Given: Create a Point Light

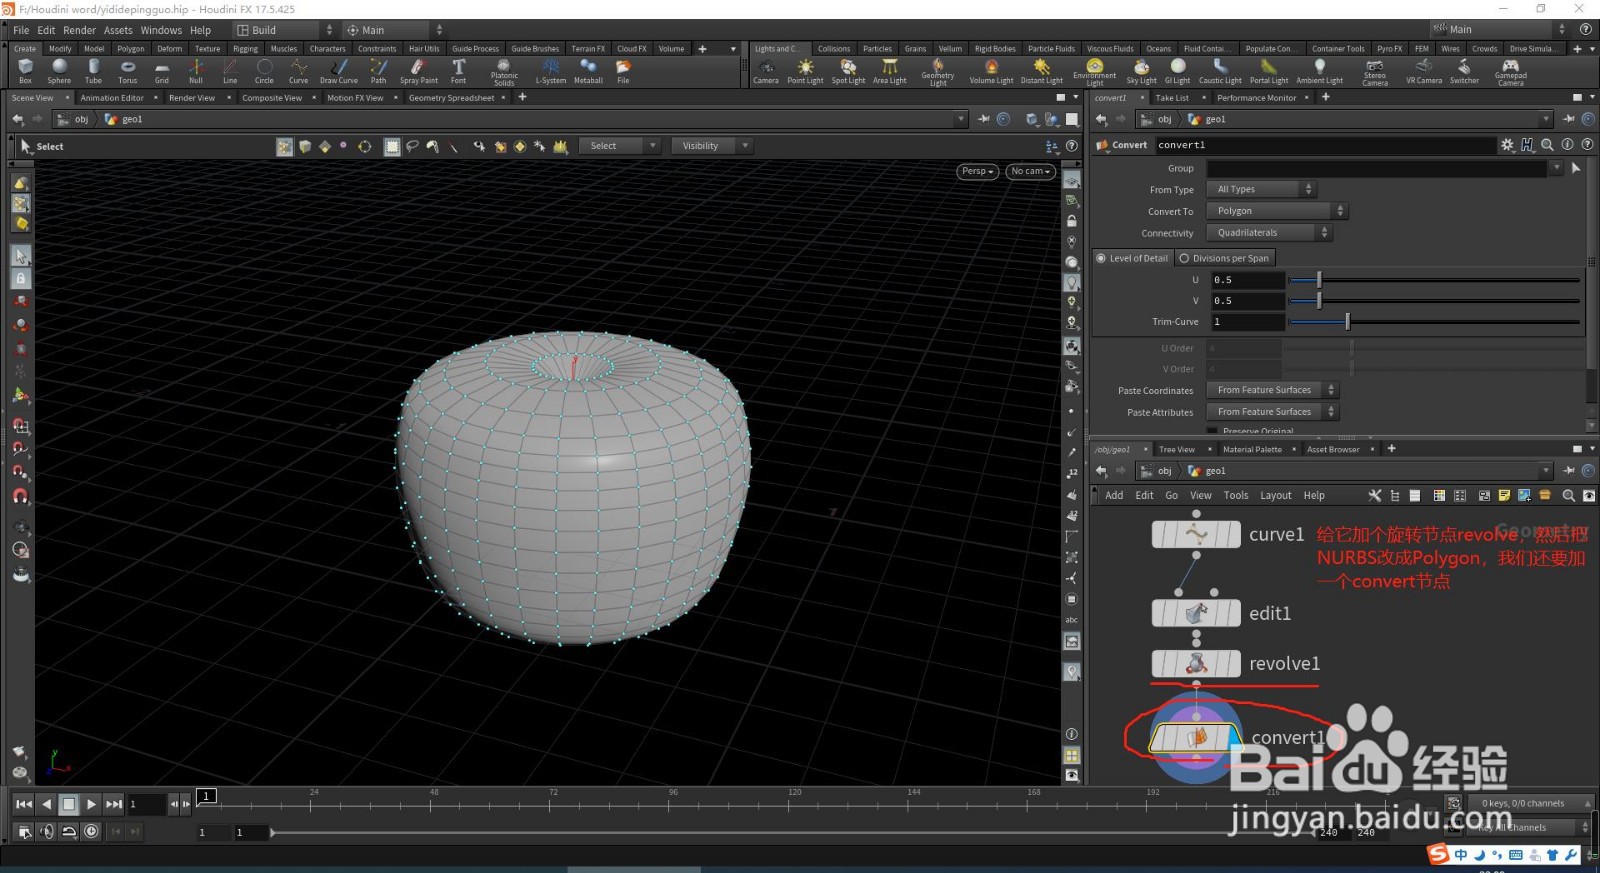Looking at the screenshot, I should (x=805, y=71).
